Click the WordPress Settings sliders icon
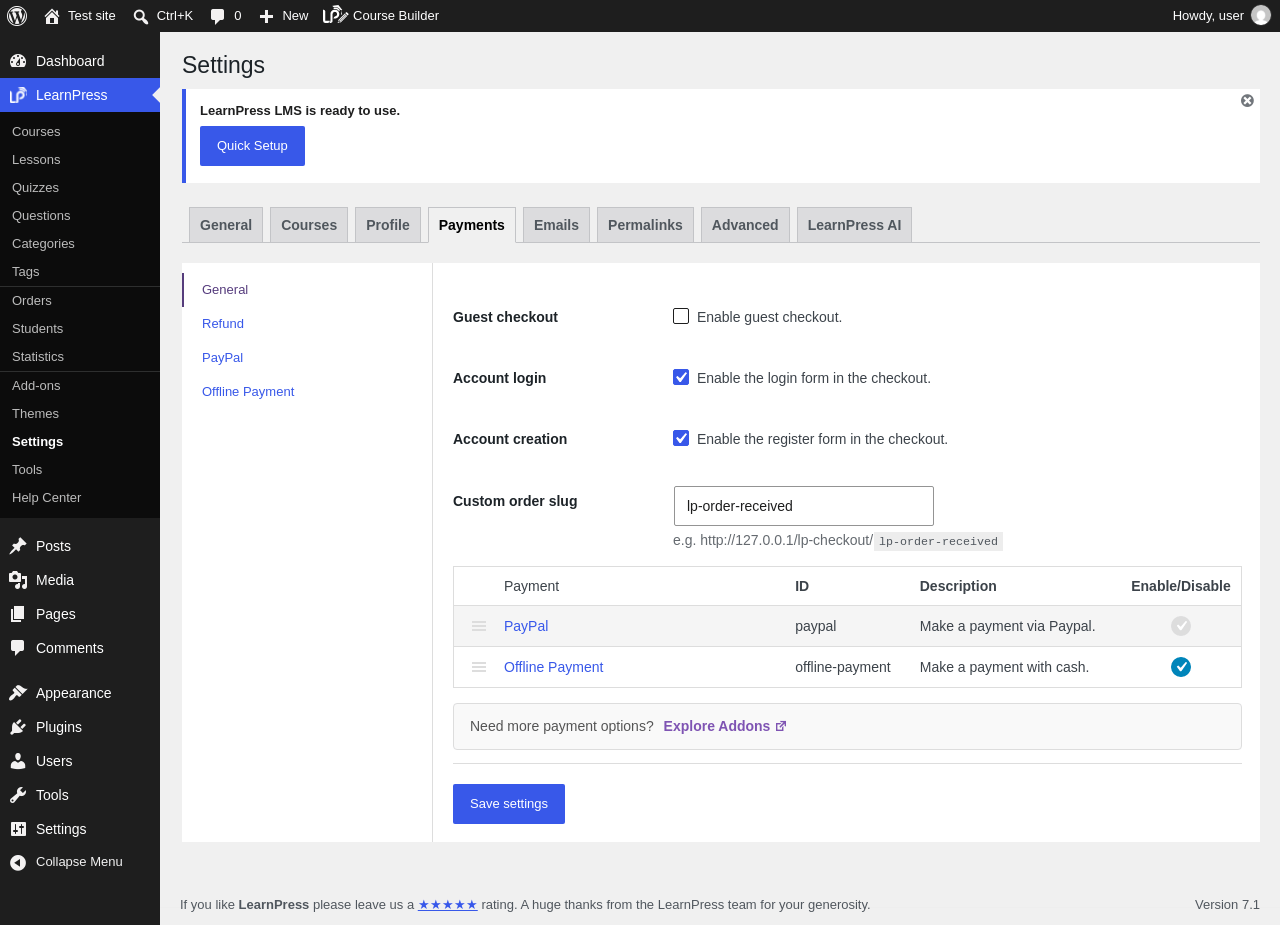1280x925 pixels. 18,829
